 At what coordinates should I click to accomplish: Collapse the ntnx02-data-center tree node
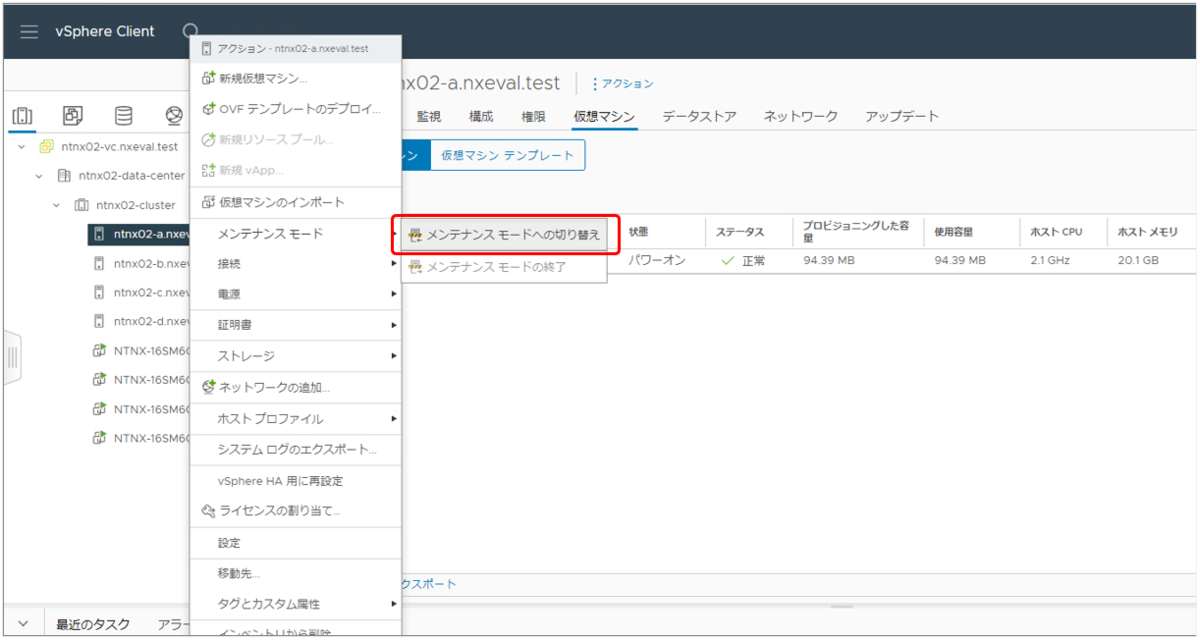[39, 176]
